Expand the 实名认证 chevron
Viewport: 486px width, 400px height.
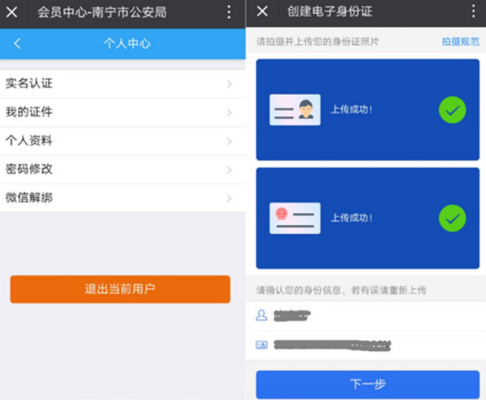pos(229,84)
